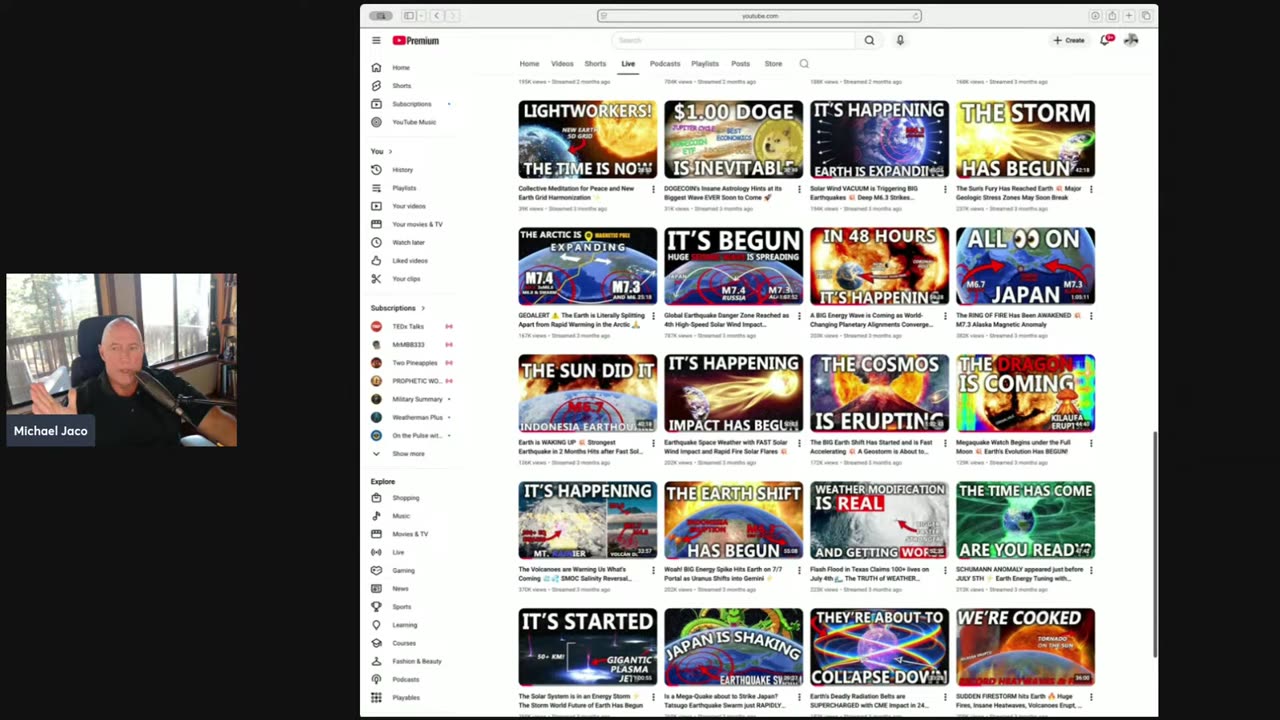
Task: Click the YouTube search input field
Action: point(735,40)
